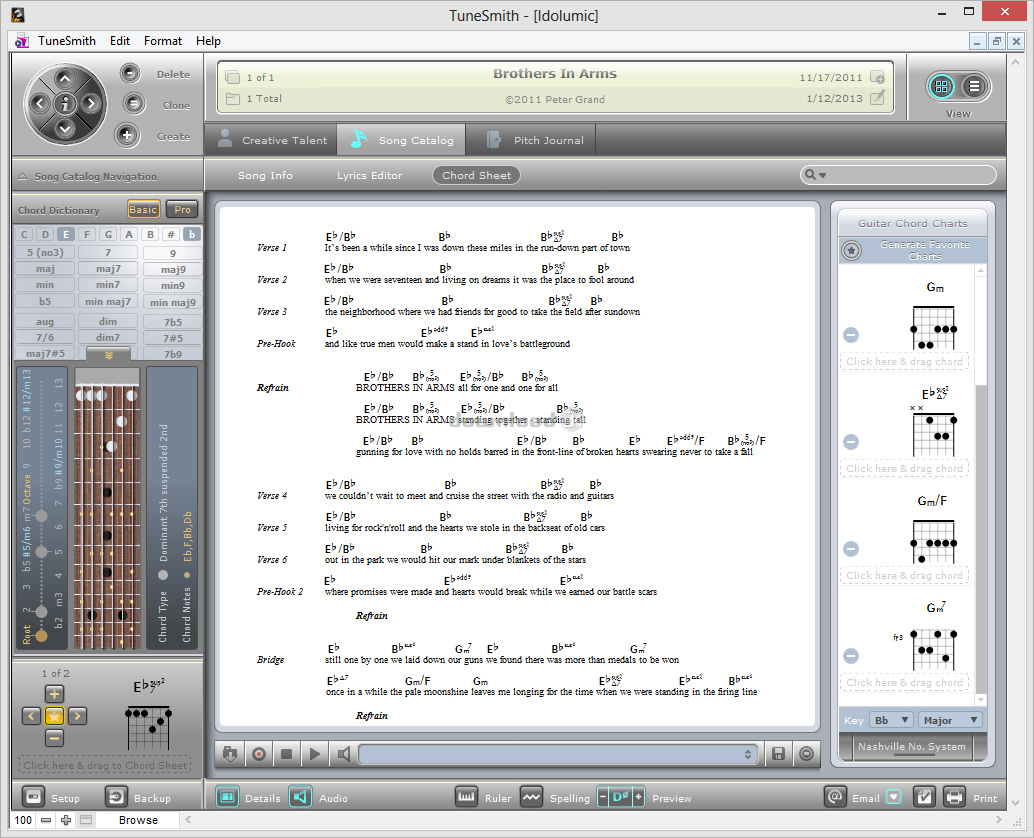Click the Delete record minus icon
The width and height of the screenshot is (1034, 838).
130,73
